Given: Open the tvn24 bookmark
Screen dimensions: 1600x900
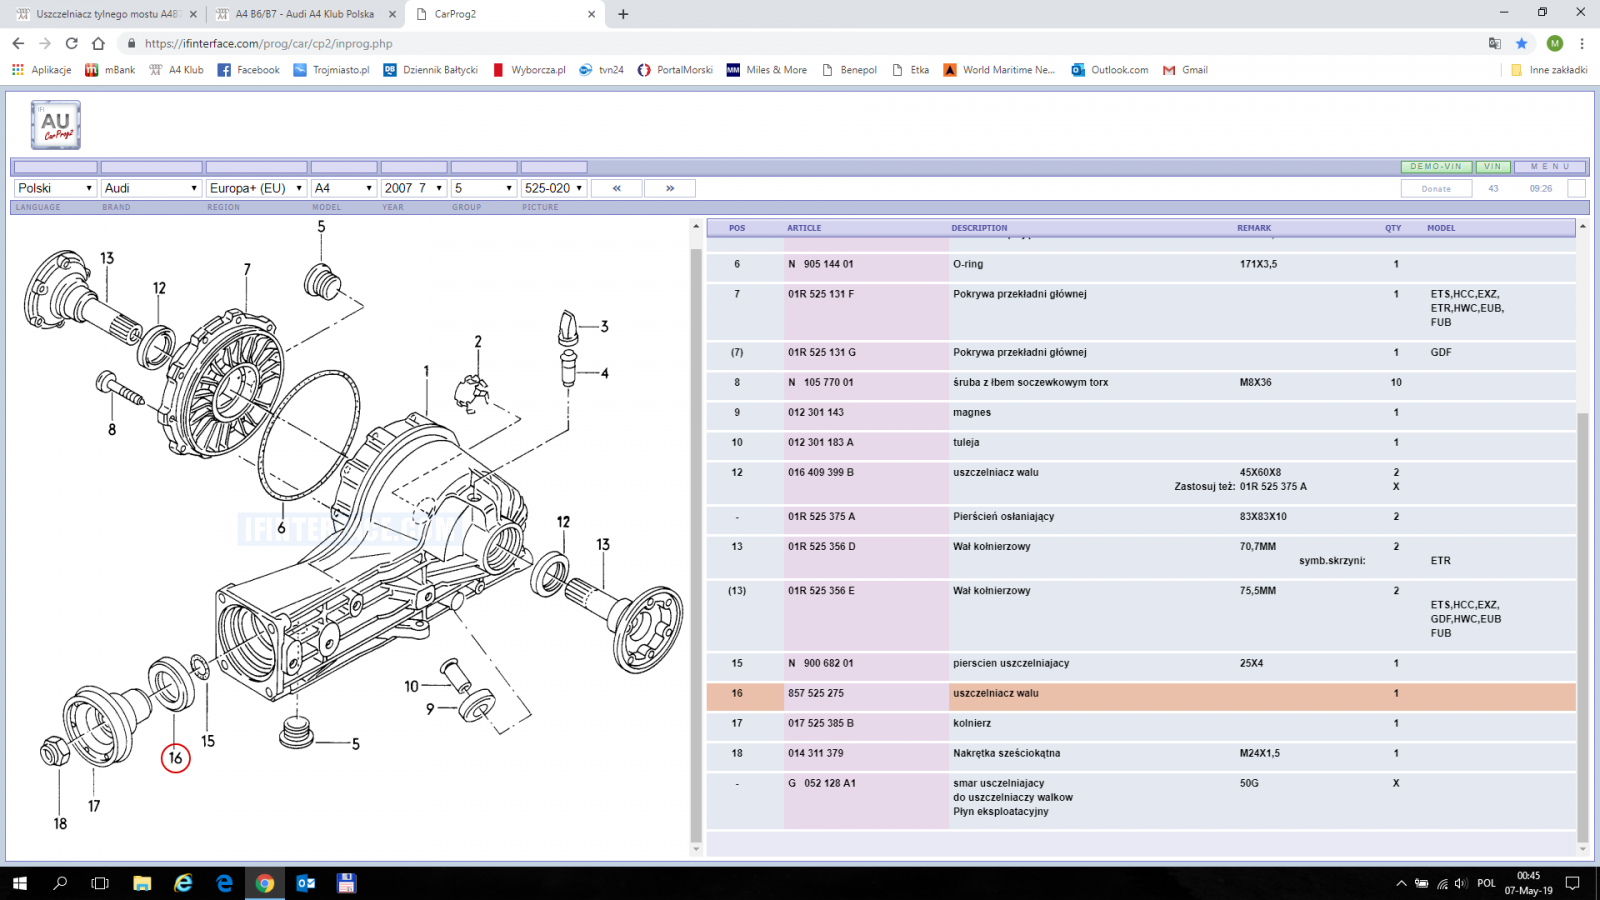Looking at the screenshot, I should coord(601,70).
